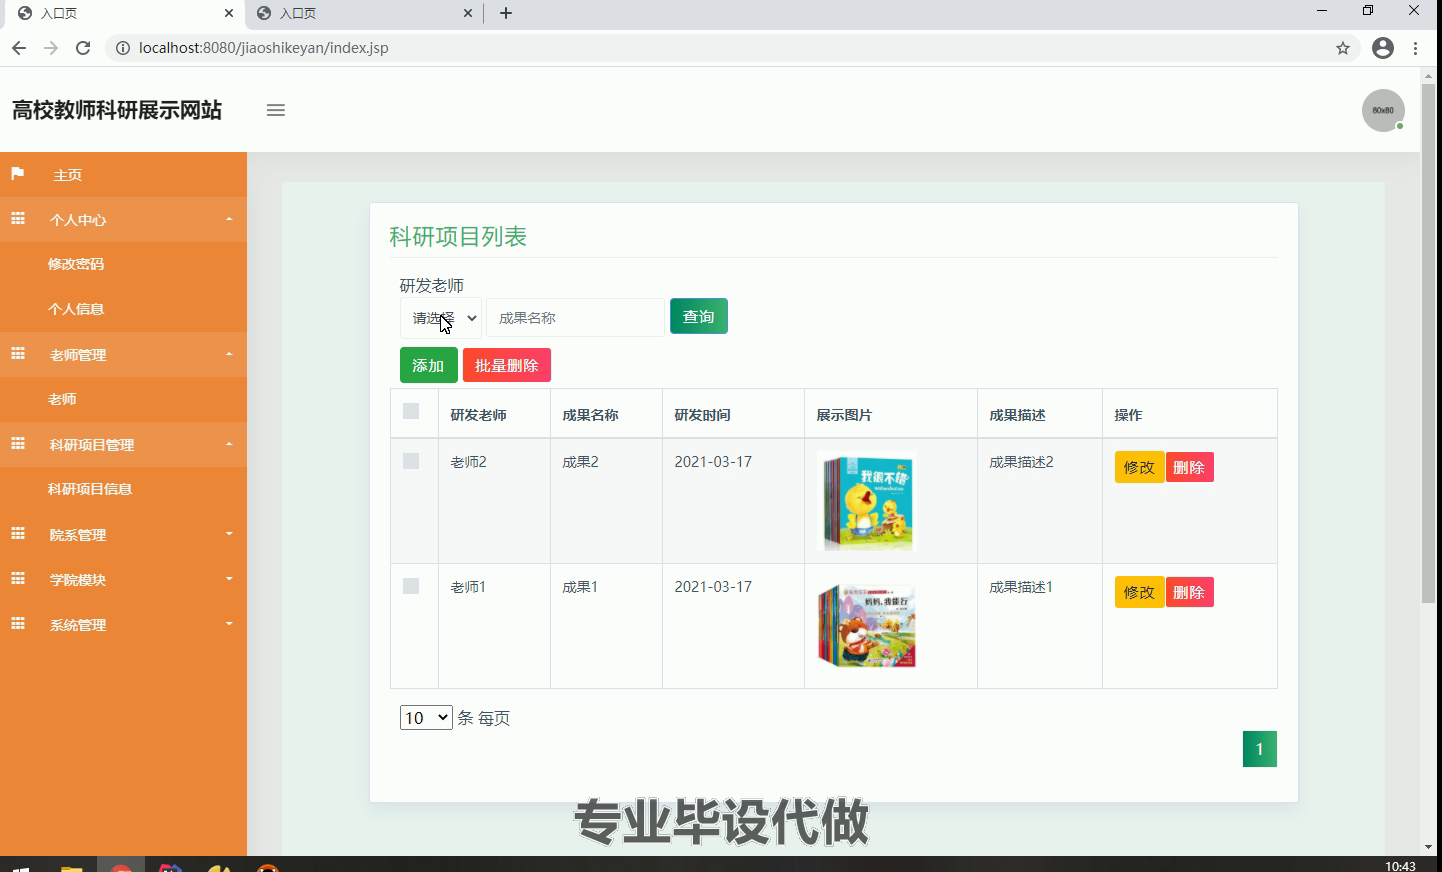Go back using the browser back arrow
1442x872 pixels.
click(x=19, y=48)
